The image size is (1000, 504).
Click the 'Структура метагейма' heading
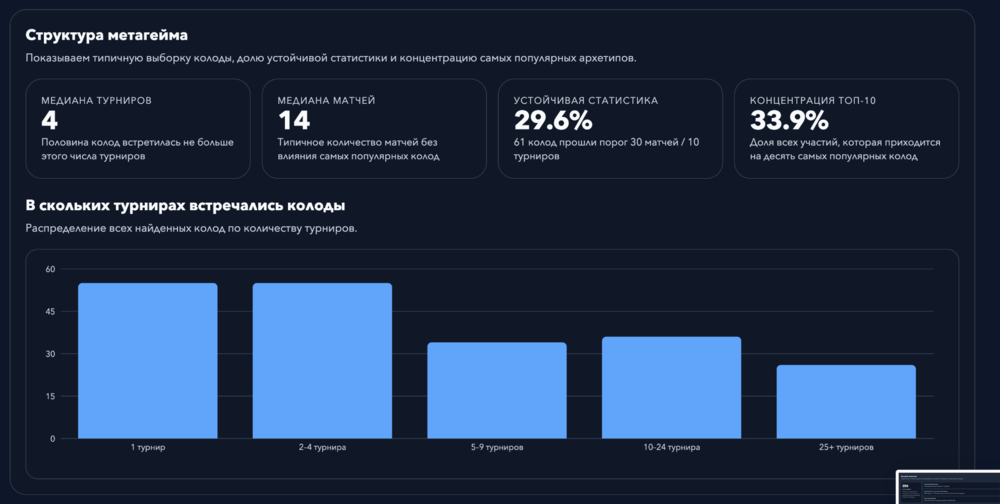107,35
